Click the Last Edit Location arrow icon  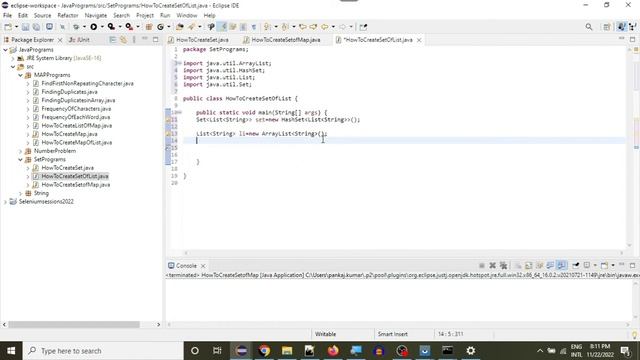click(x=302, y=27)
